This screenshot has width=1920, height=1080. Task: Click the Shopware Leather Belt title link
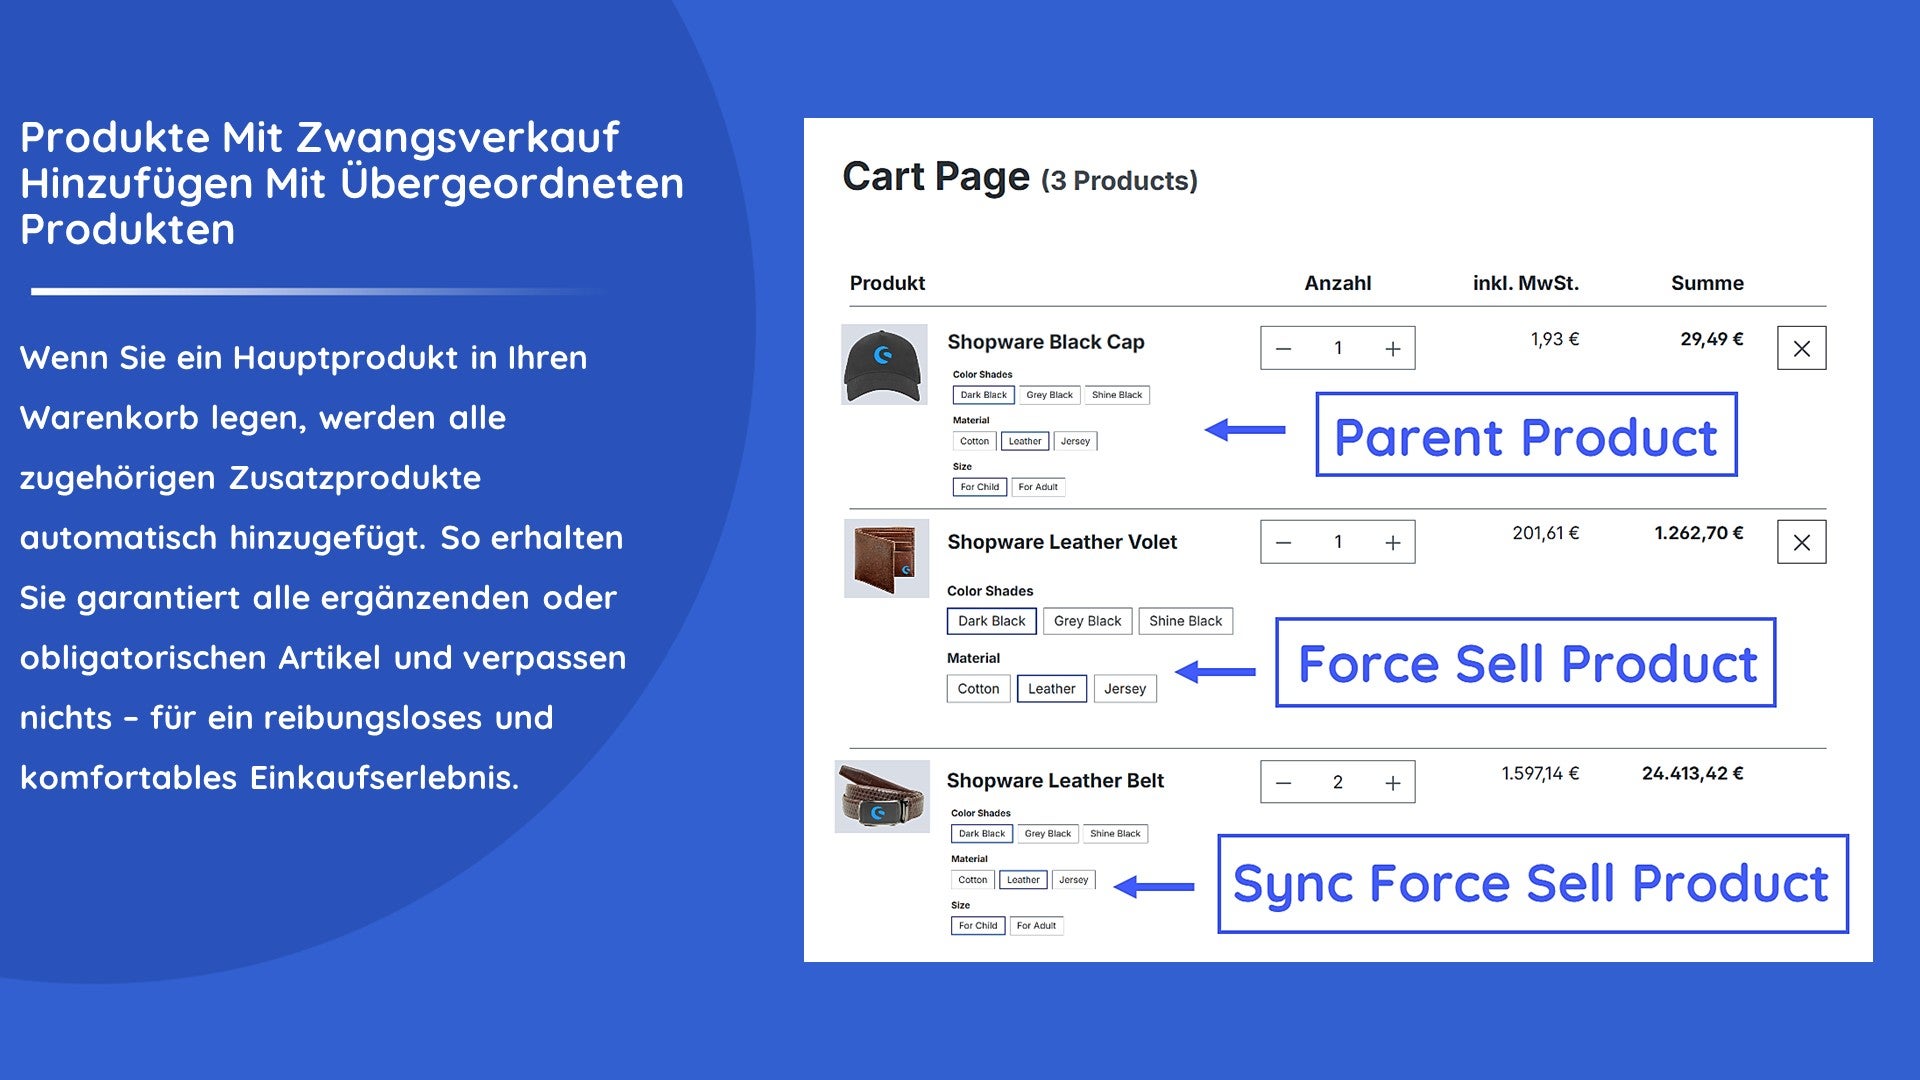[1055, 781]
